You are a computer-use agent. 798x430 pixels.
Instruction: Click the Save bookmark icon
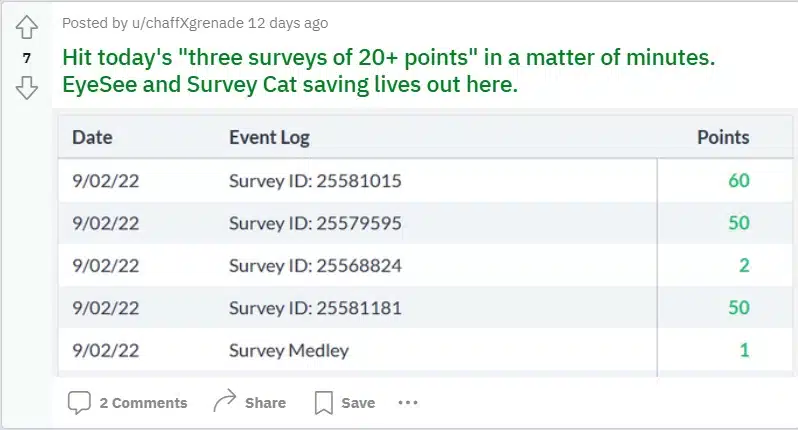(x=323, y=403)
